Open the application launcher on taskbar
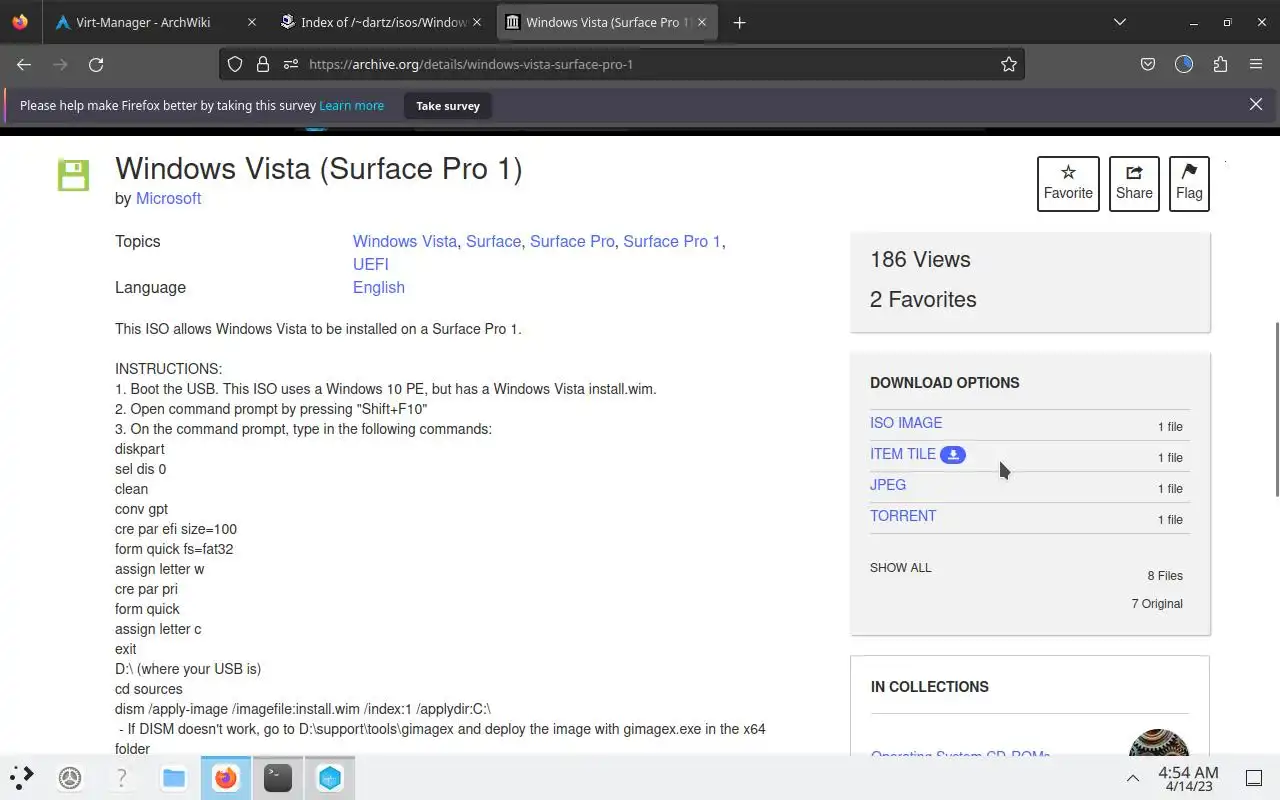This screenshot has height=800, width=1280. click(x=21, y=777)
